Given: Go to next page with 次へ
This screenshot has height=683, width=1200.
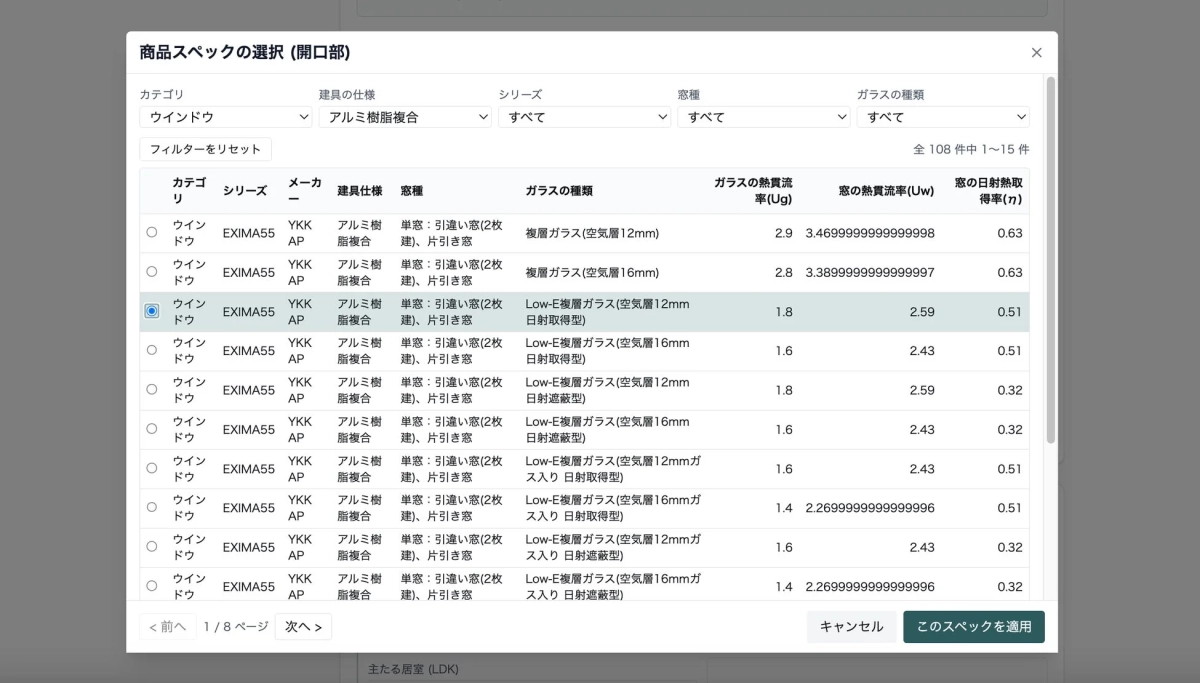Looking at the screenshot, I should (303, 627).
